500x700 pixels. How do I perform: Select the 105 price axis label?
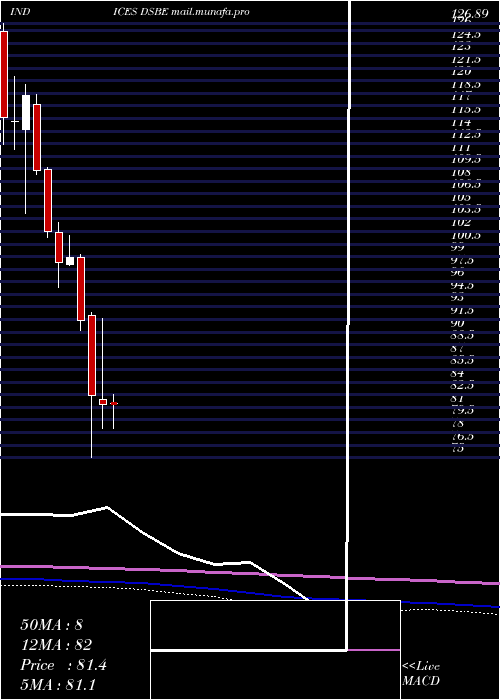461,197
